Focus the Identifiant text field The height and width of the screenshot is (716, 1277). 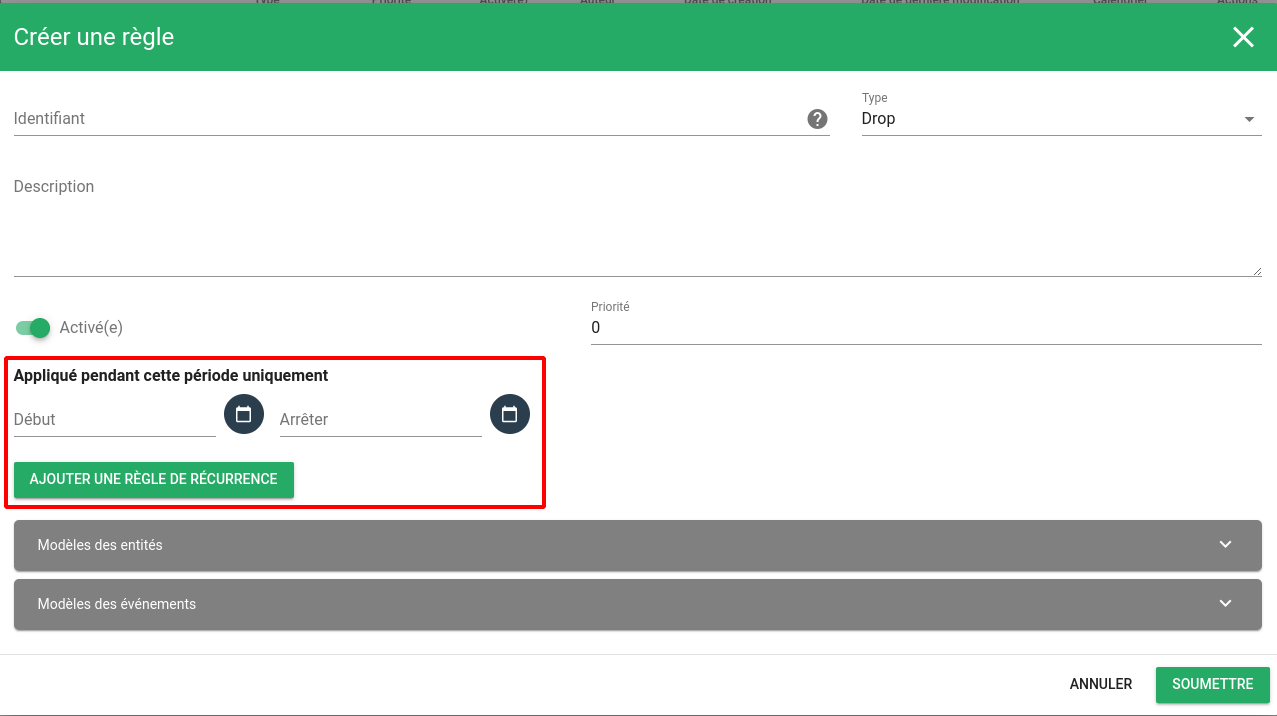400,119
